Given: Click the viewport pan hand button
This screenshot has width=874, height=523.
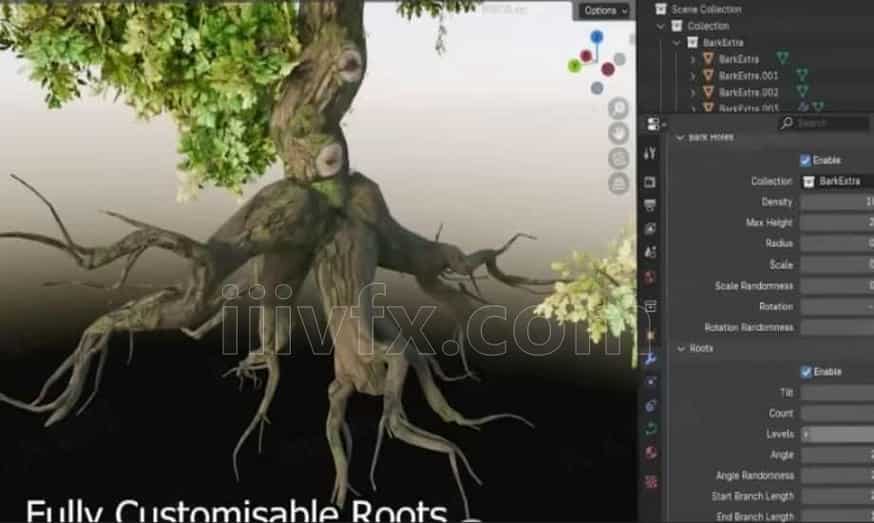Looking at the screenshot, I should (x=618, y=133).
